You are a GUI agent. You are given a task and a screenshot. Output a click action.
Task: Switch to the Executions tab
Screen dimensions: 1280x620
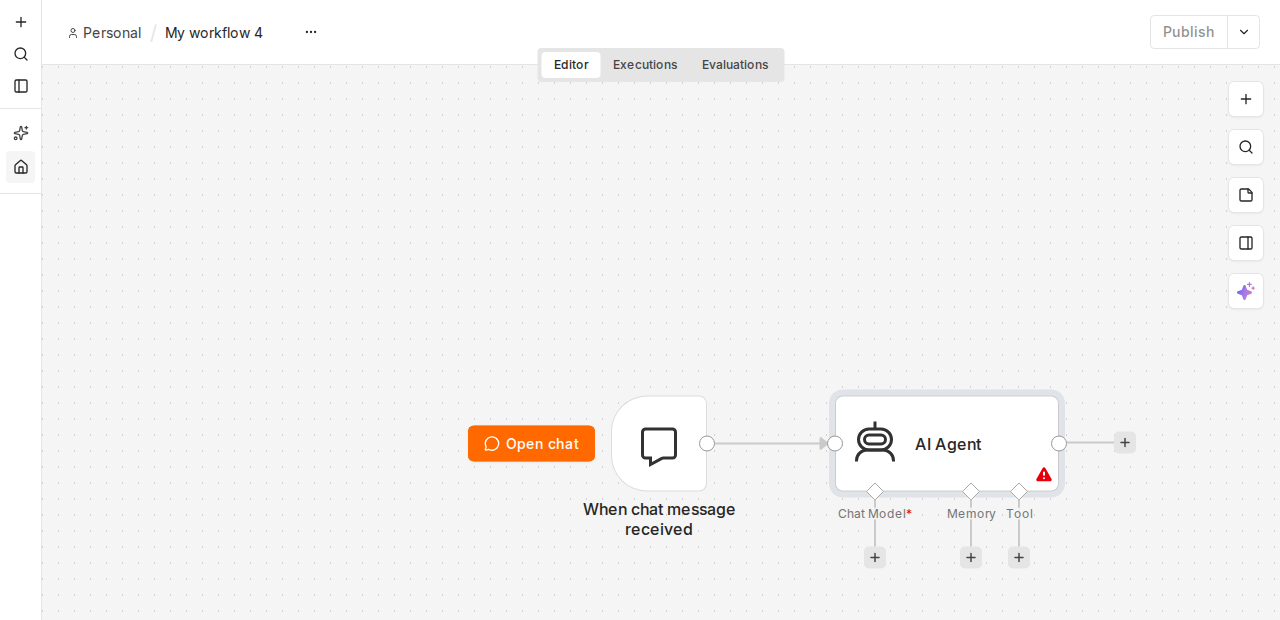[x=645, y=65]
